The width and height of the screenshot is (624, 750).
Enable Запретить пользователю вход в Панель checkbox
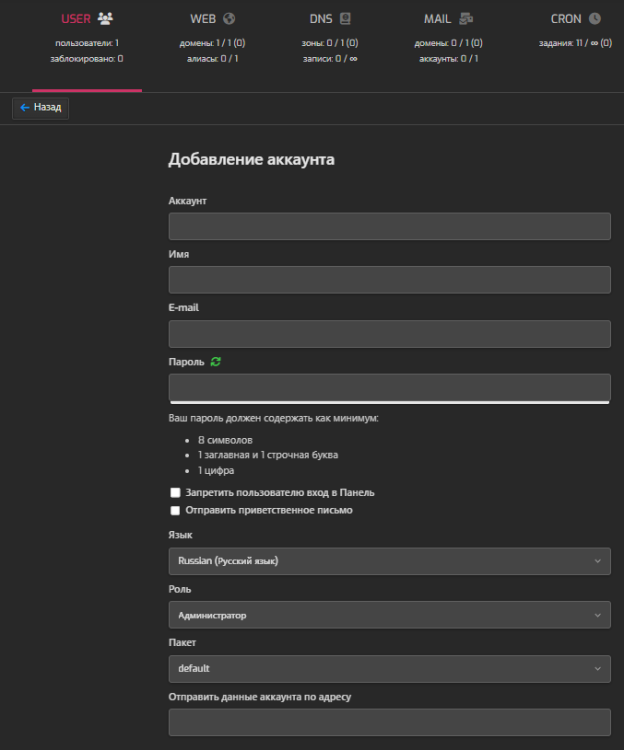(x=175, y=493)
